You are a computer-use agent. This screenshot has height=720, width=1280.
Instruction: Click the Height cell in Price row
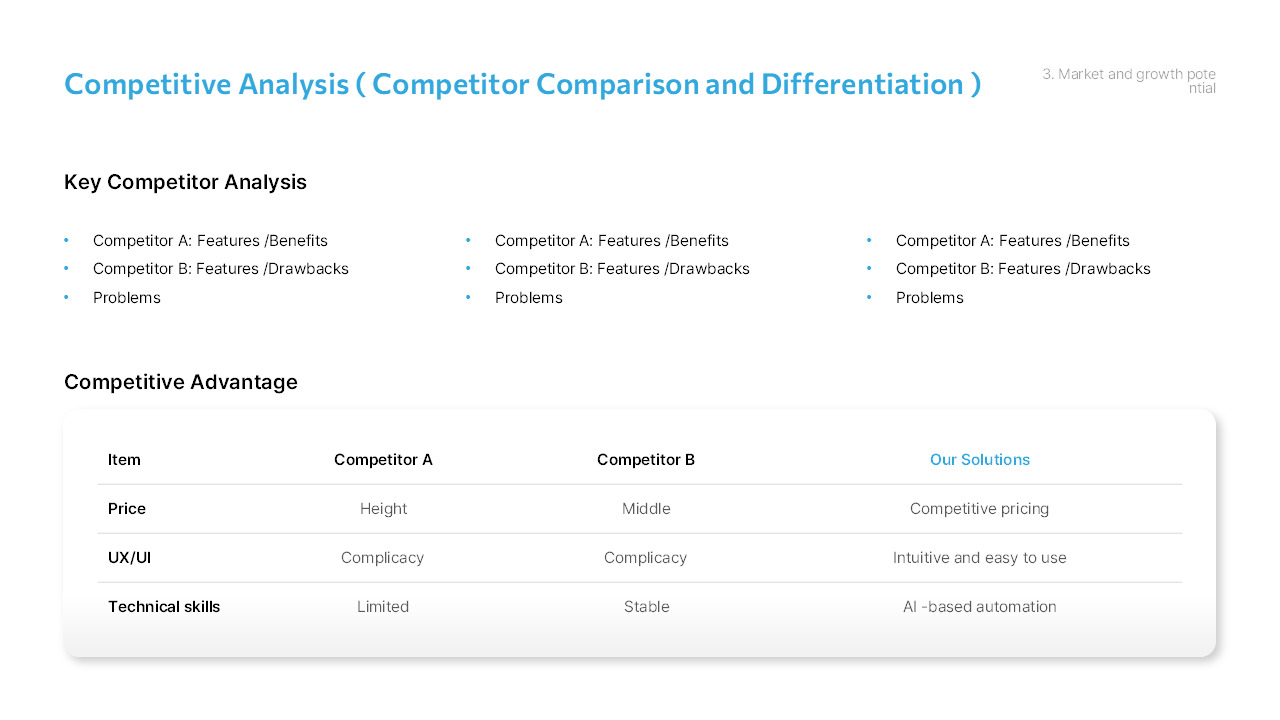(x=383, y=509)
